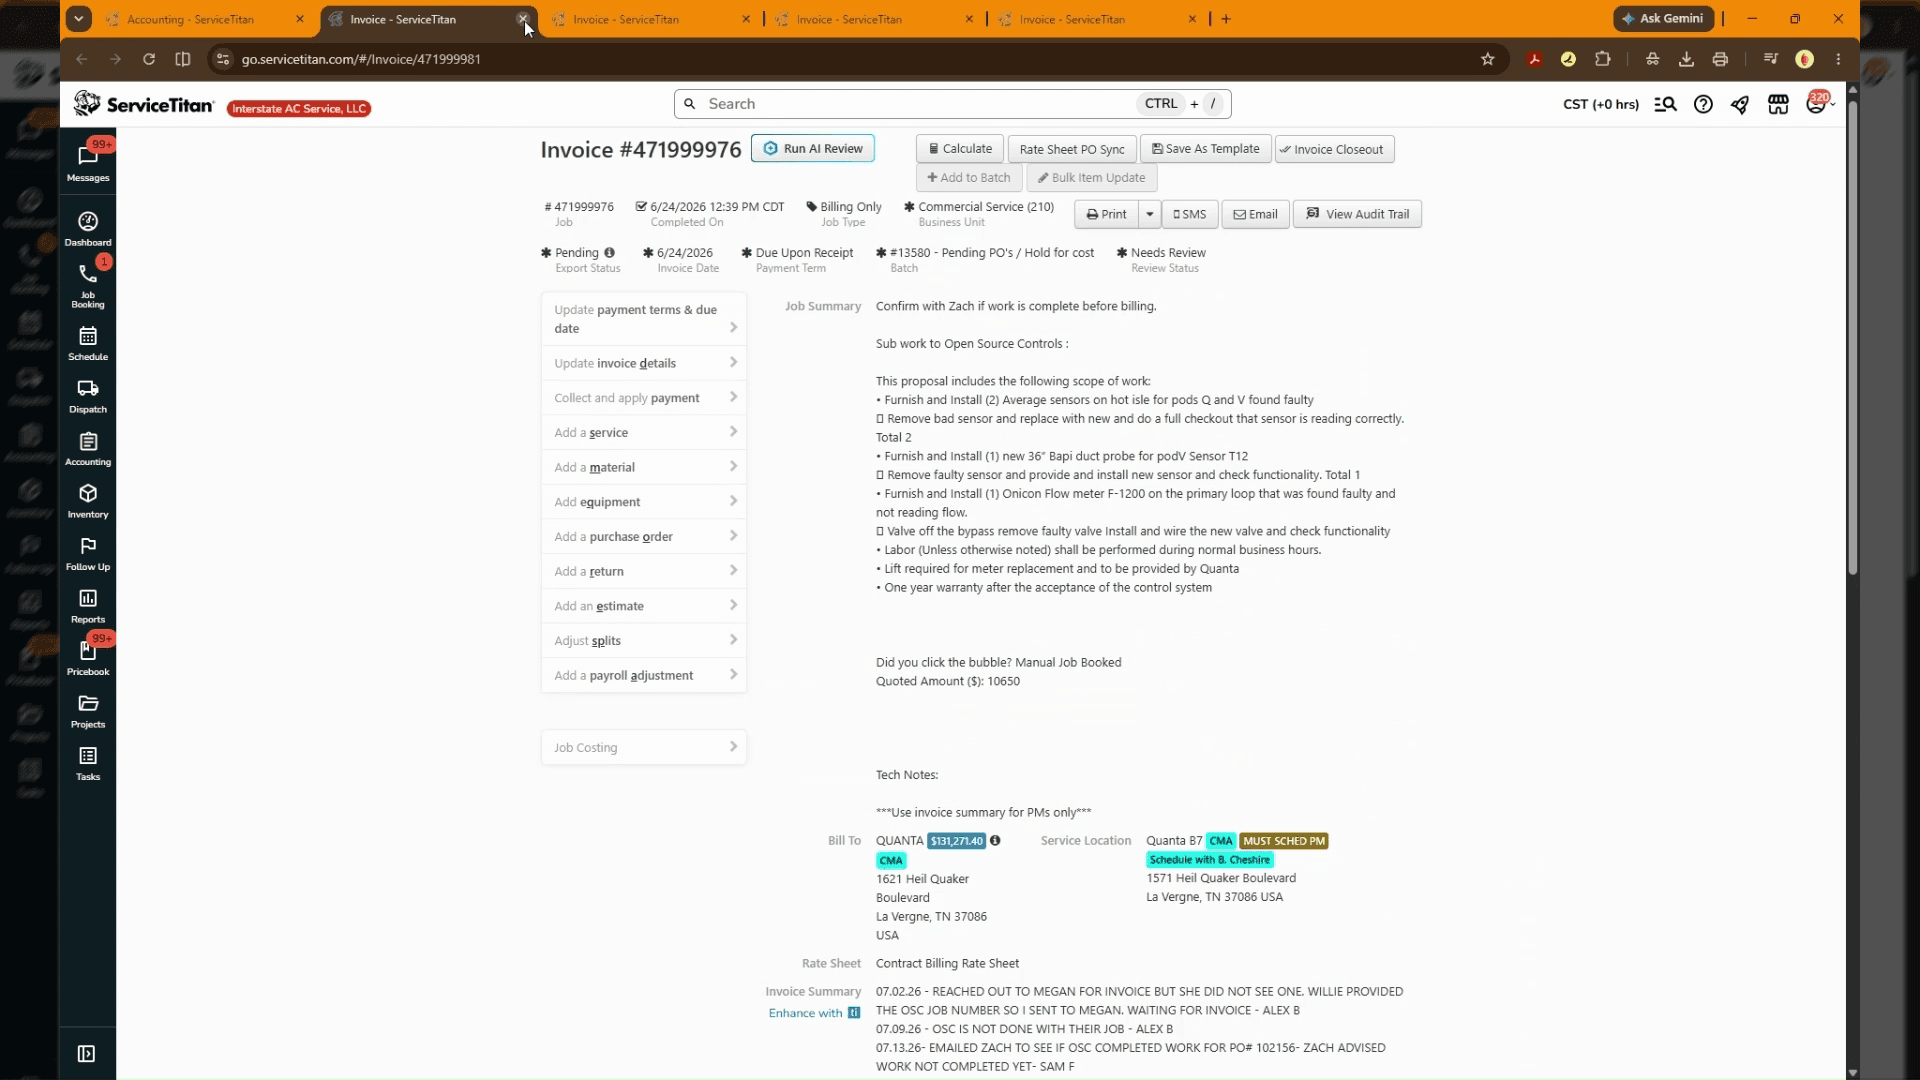Expand Add an estimate
1920x1080 pixels.
644,606
